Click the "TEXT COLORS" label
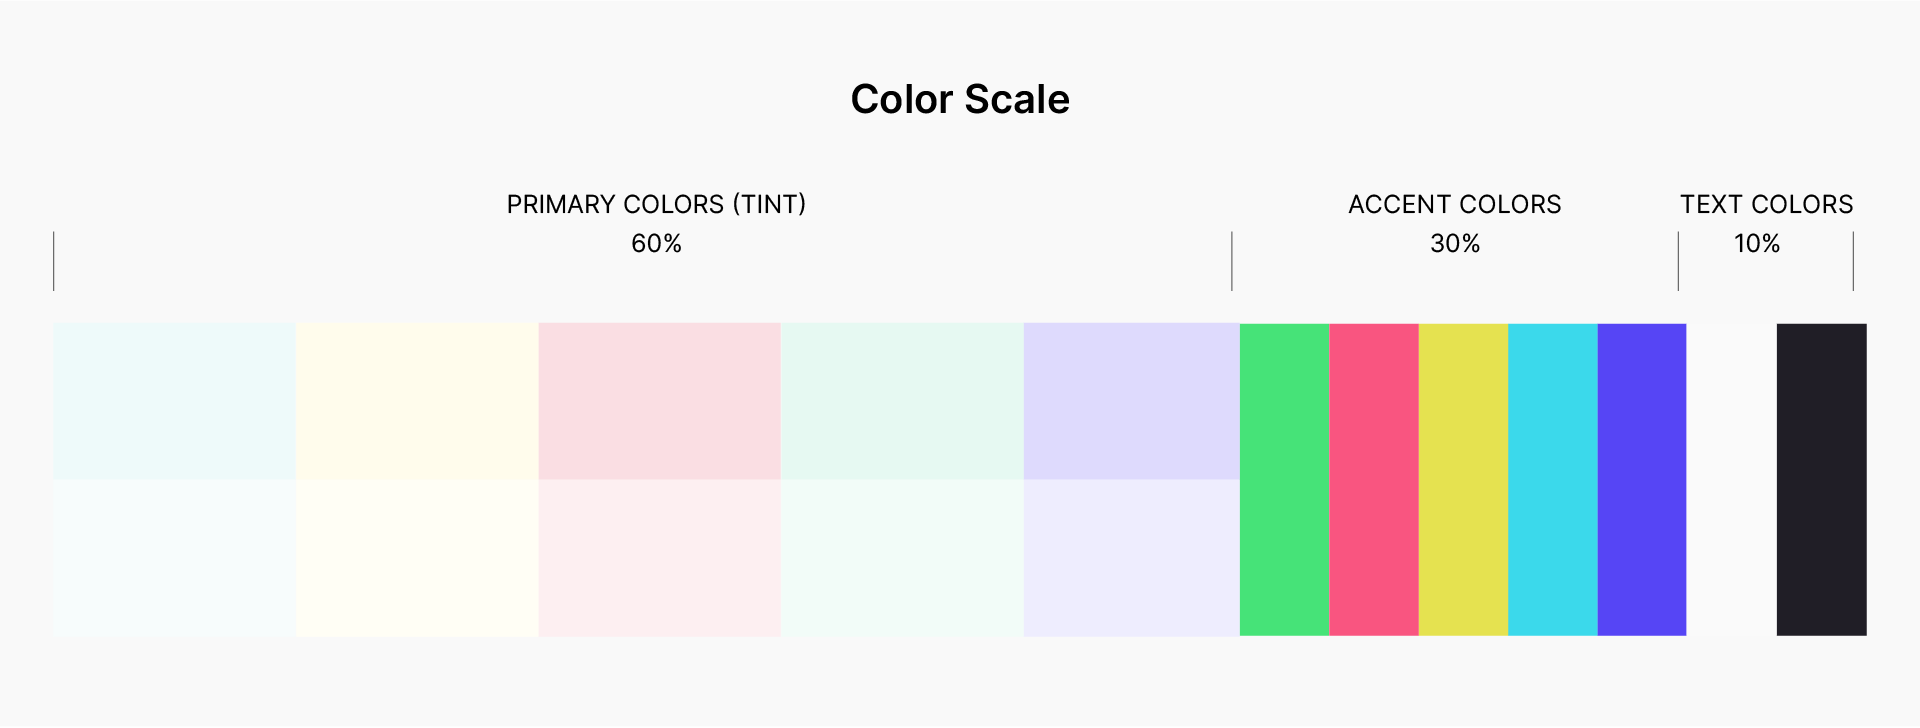Screen dimensions: 1920x728 (x=1766, y=204)
